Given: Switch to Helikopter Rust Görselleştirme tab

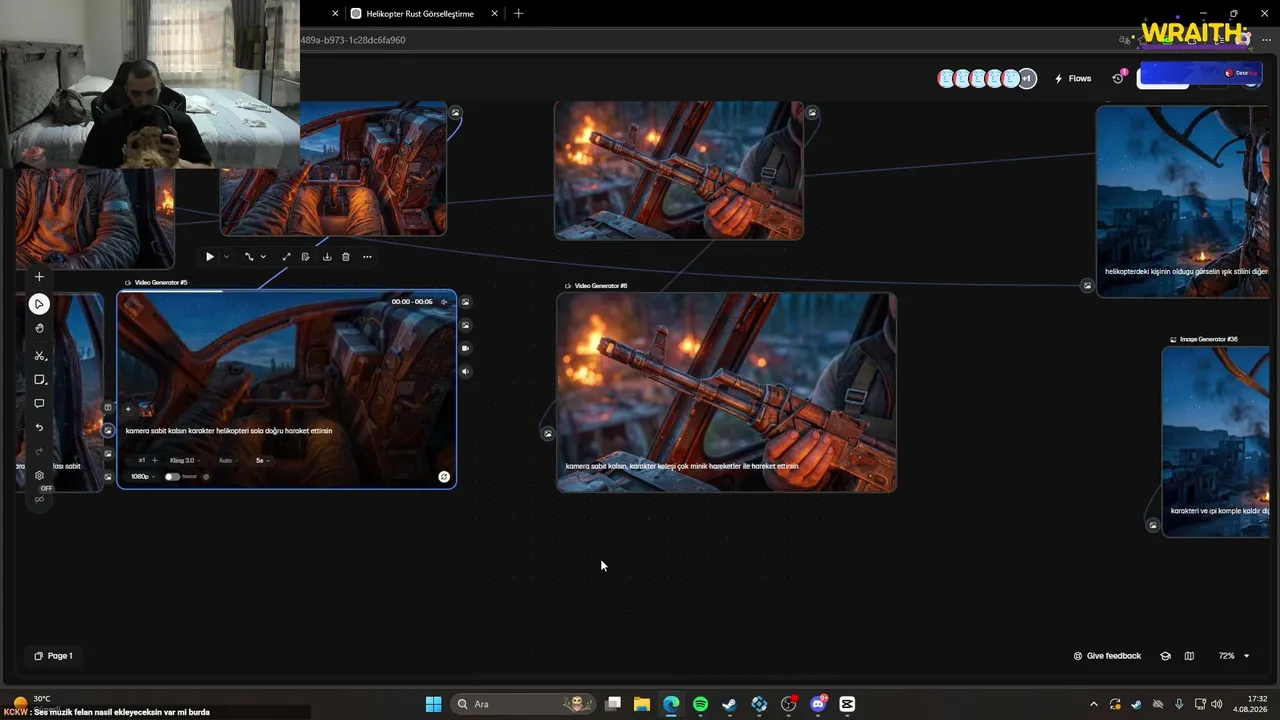Looking at the screenshot, I should (x=420, y=14).
